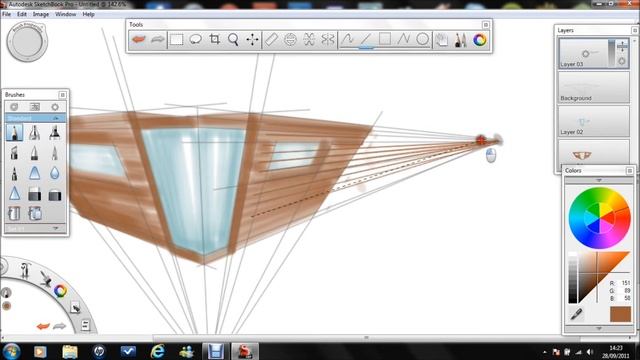The height and width of the screenshot is (360, 640).
Task: Enable the Ruler guide tool
Action: 271,40
